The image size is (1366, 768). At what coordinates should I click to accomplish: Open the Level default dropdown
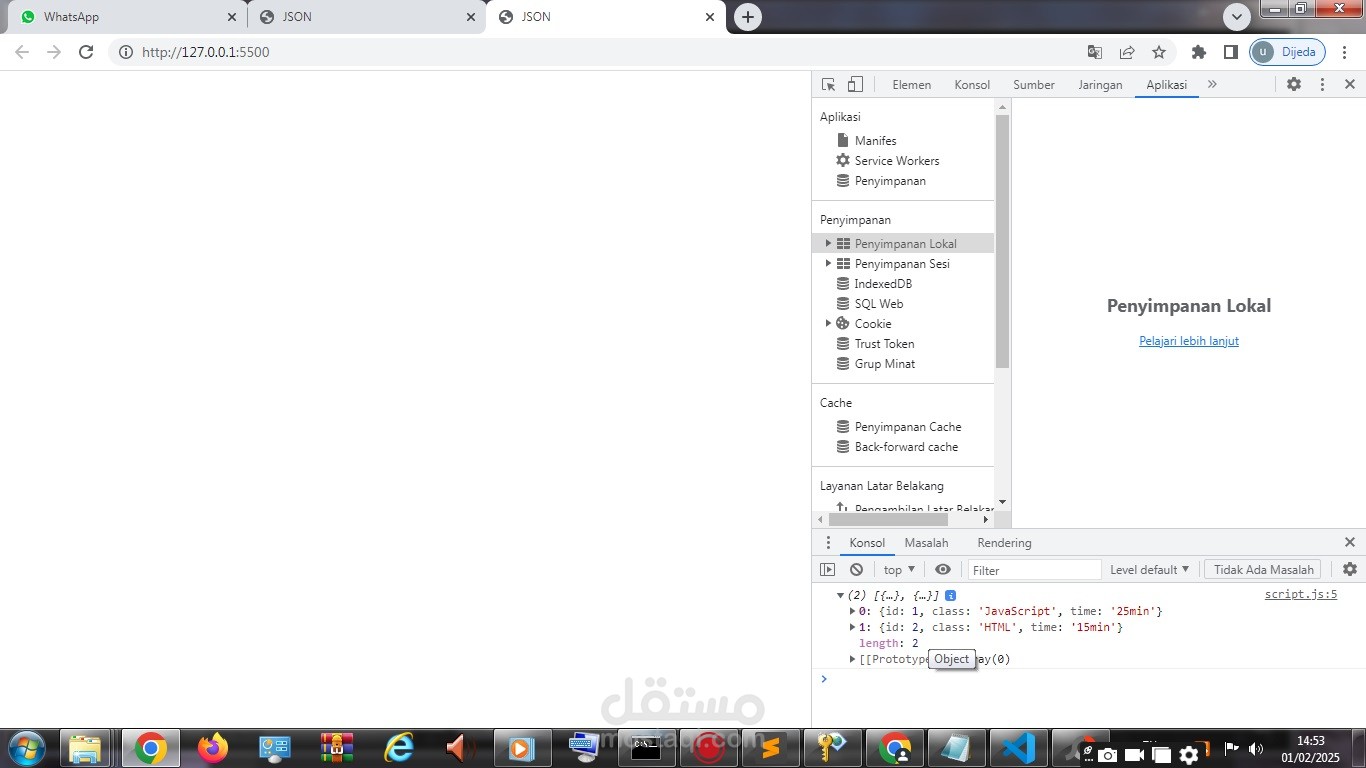coord(1150,570)
